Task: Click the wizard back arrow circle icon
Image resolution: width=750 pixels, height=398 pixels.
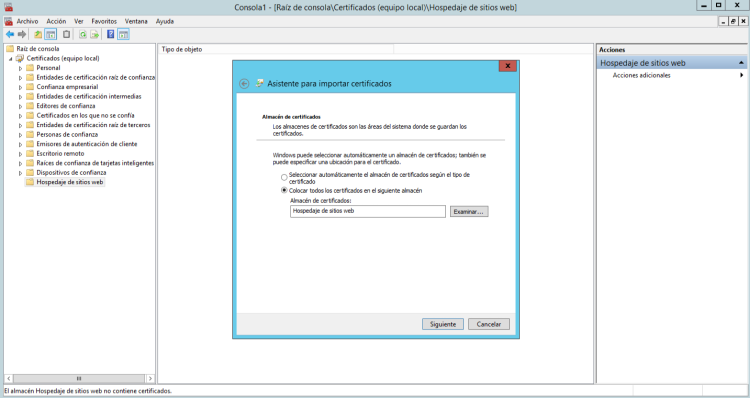Action: tap(244, 84)
